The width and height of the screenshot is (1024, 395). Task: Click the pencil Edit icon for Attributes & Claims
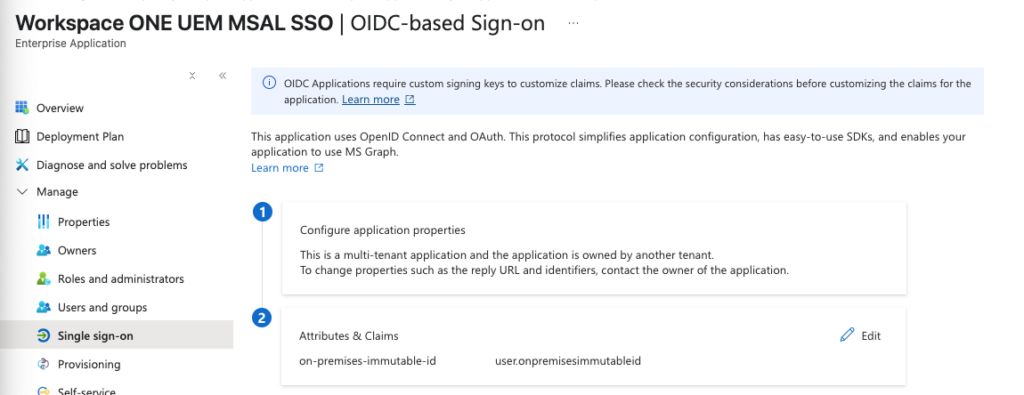click(847, 336)
